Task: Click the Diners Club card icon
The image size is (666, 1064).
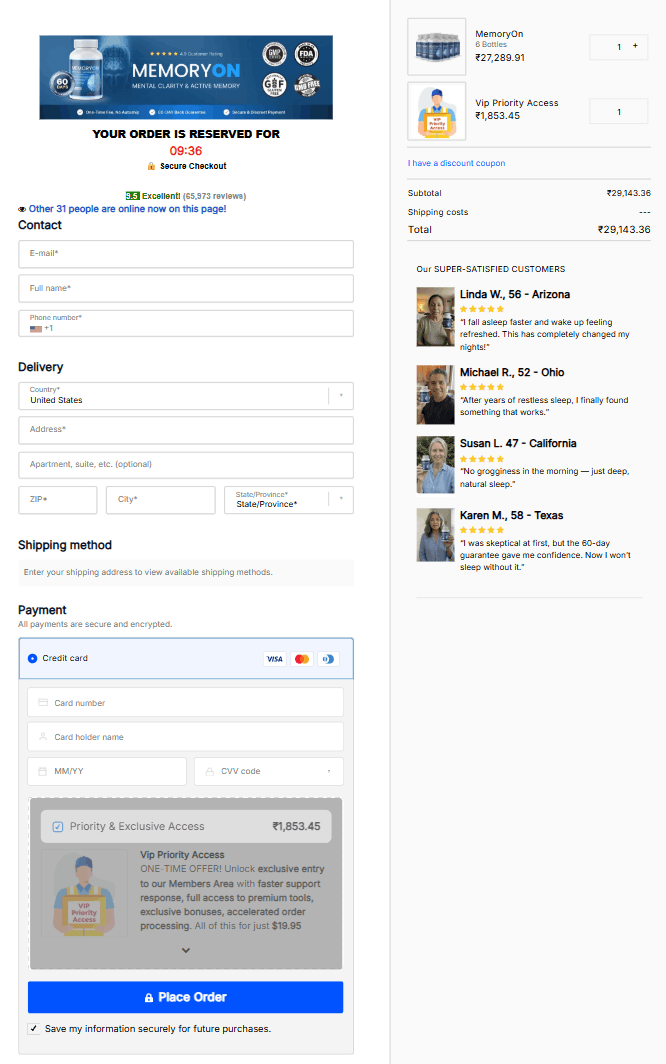Action: pyautogui.click(x=328, y=659)
